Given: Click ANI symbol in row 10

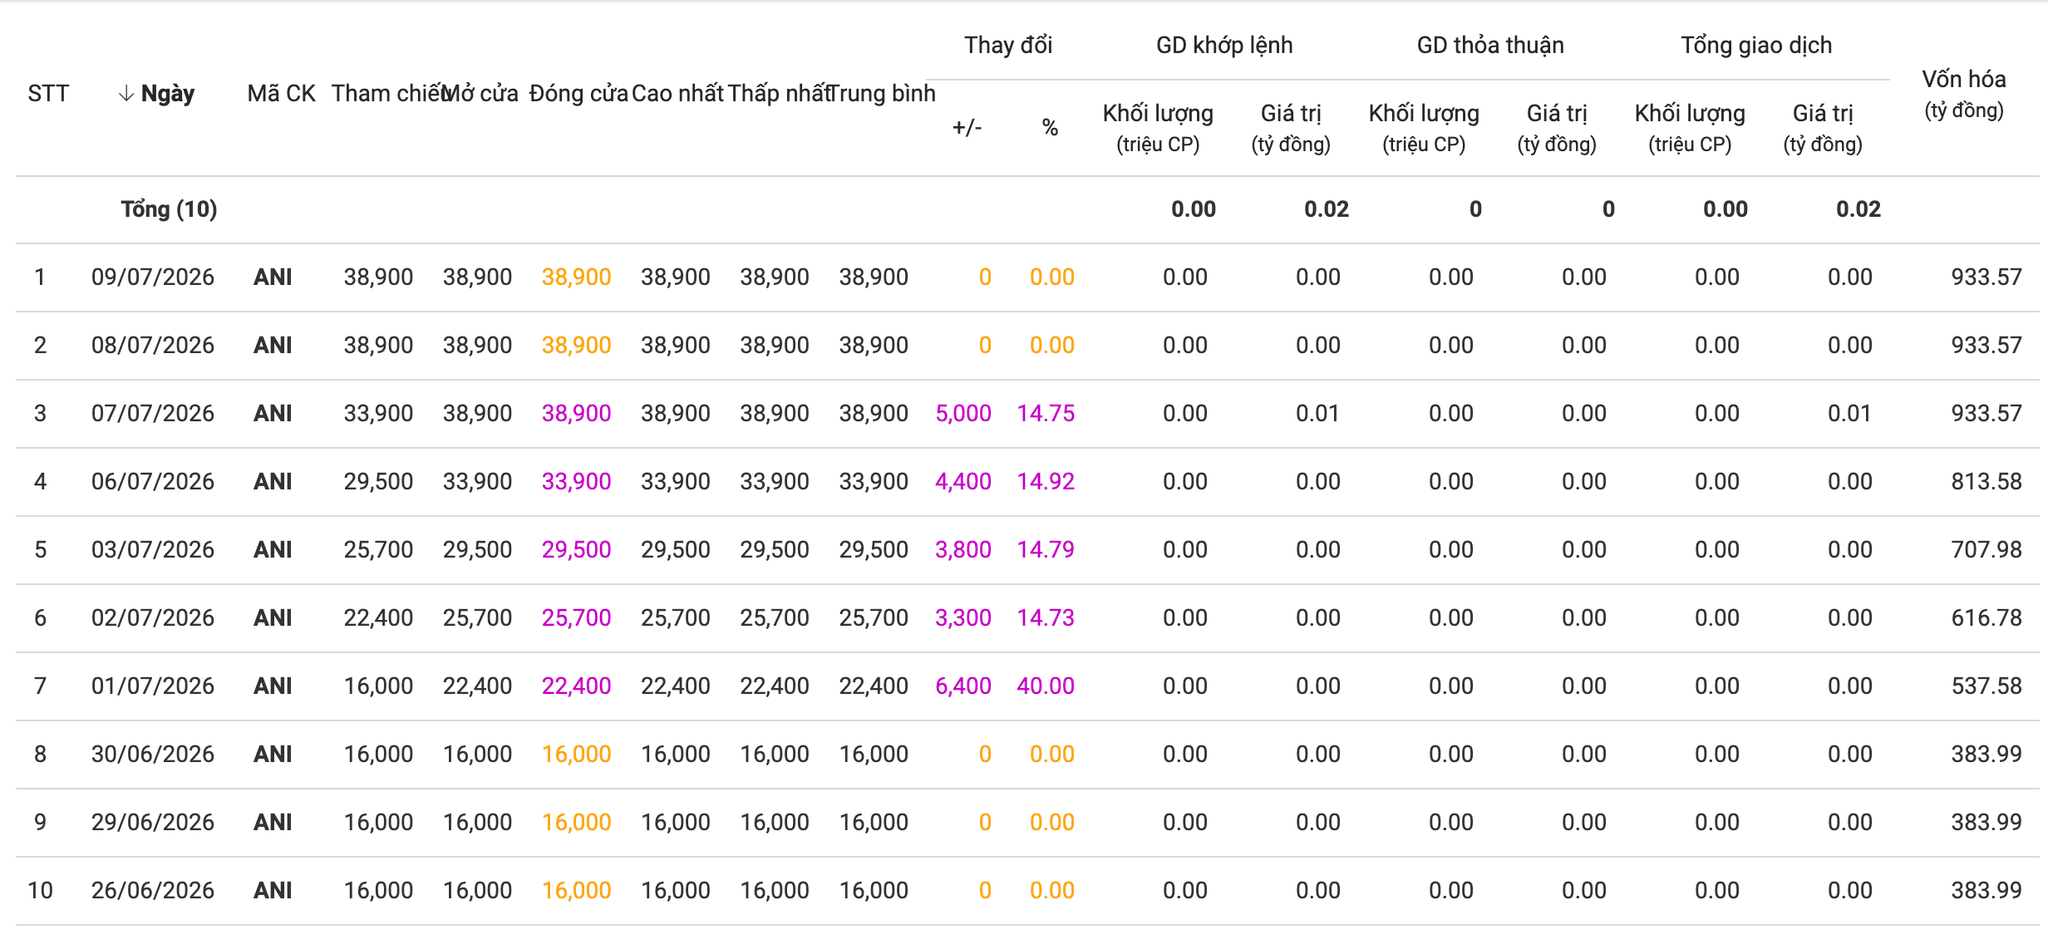Looking at the screenshot, I should tap(273, 890).
